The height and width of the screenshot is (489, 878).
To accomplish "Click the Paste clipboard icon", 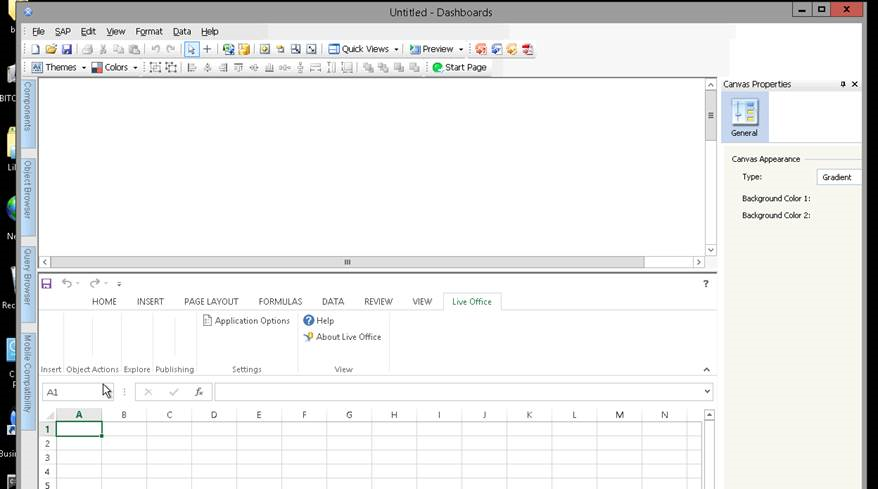I will click(x=134, y=49).
